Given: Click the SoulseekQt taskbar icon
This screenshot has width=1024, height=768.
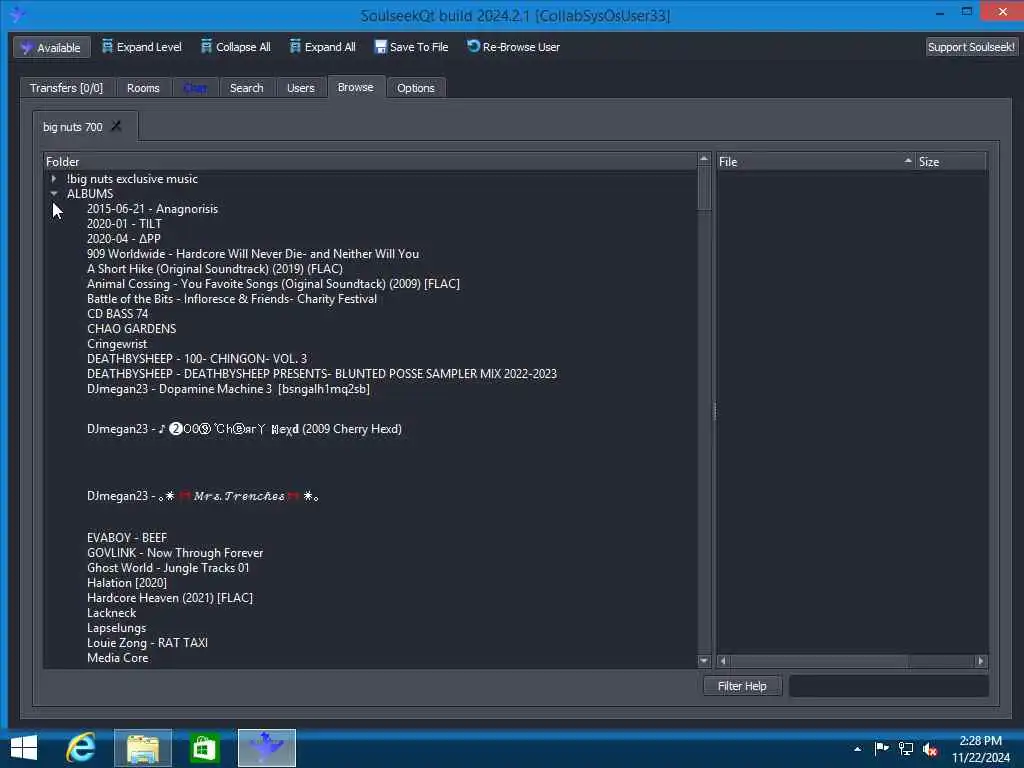Looking at the screenshot, I should 266,748.
